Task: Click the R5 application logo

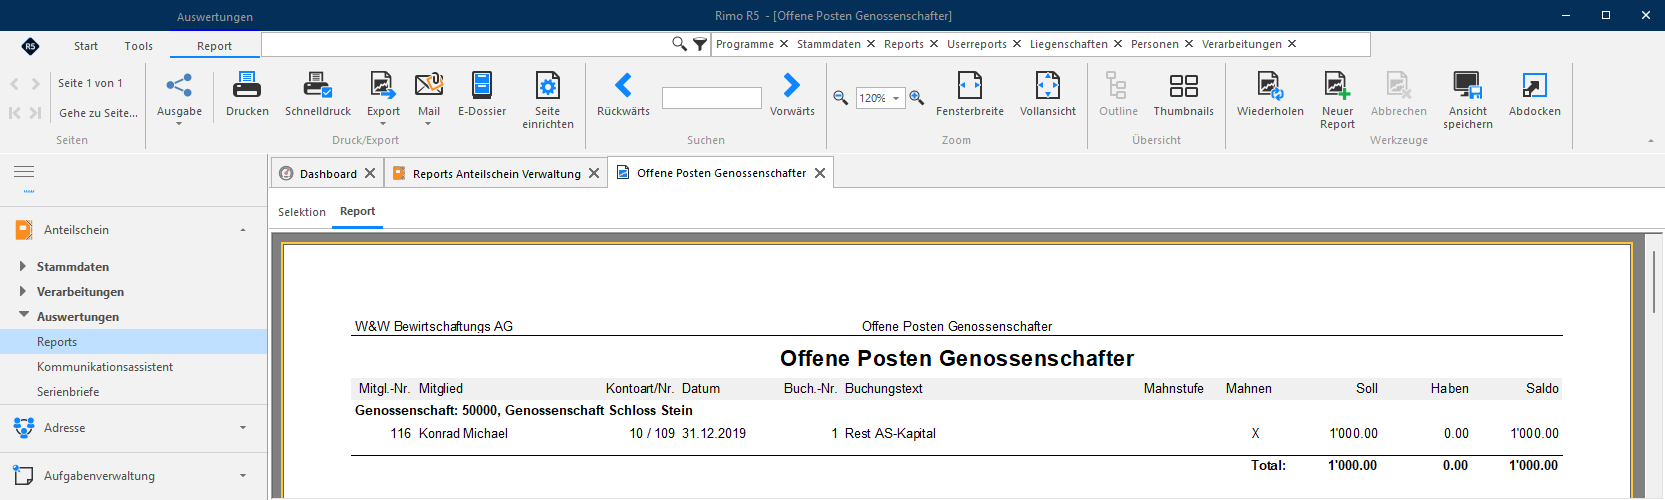Action: (31, 46)
